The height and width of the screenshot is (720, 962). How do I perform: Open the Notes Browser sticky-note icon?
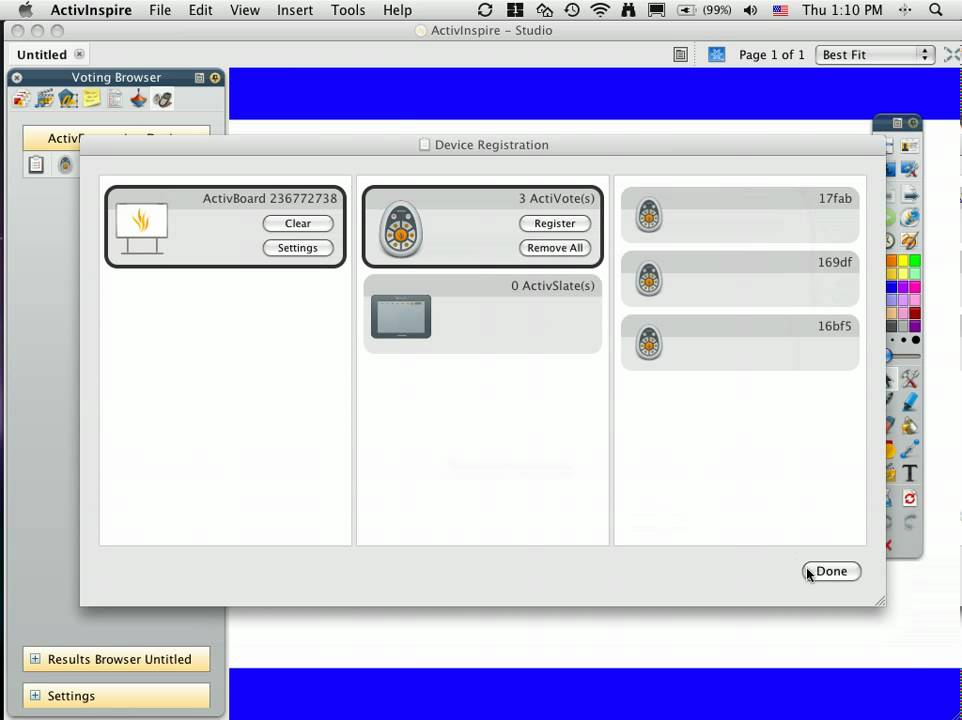(x=91, y=99)
